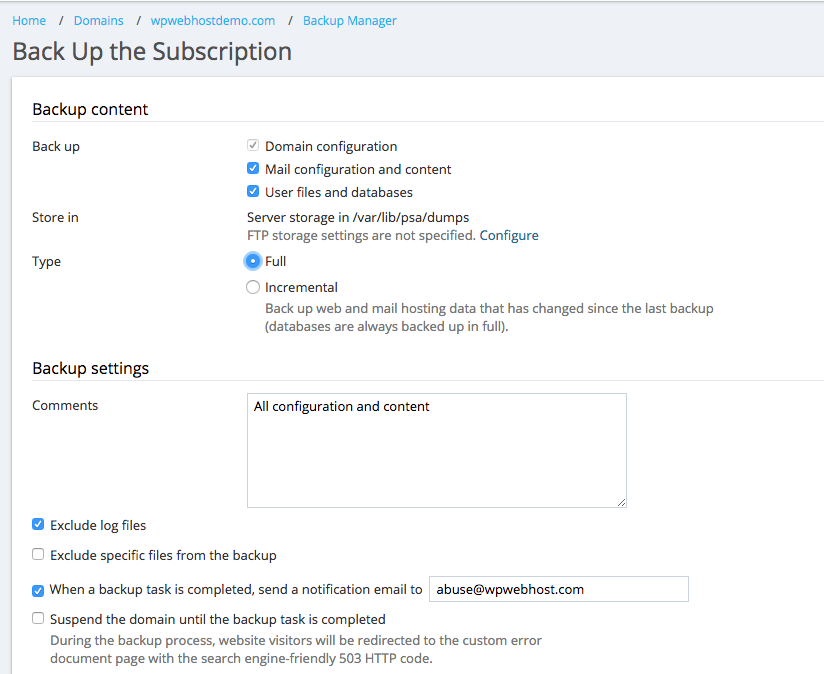Screen dimensions: 824x674
Task: Go to Domains breadcrumb link
Action: click(x=98, y=20)
